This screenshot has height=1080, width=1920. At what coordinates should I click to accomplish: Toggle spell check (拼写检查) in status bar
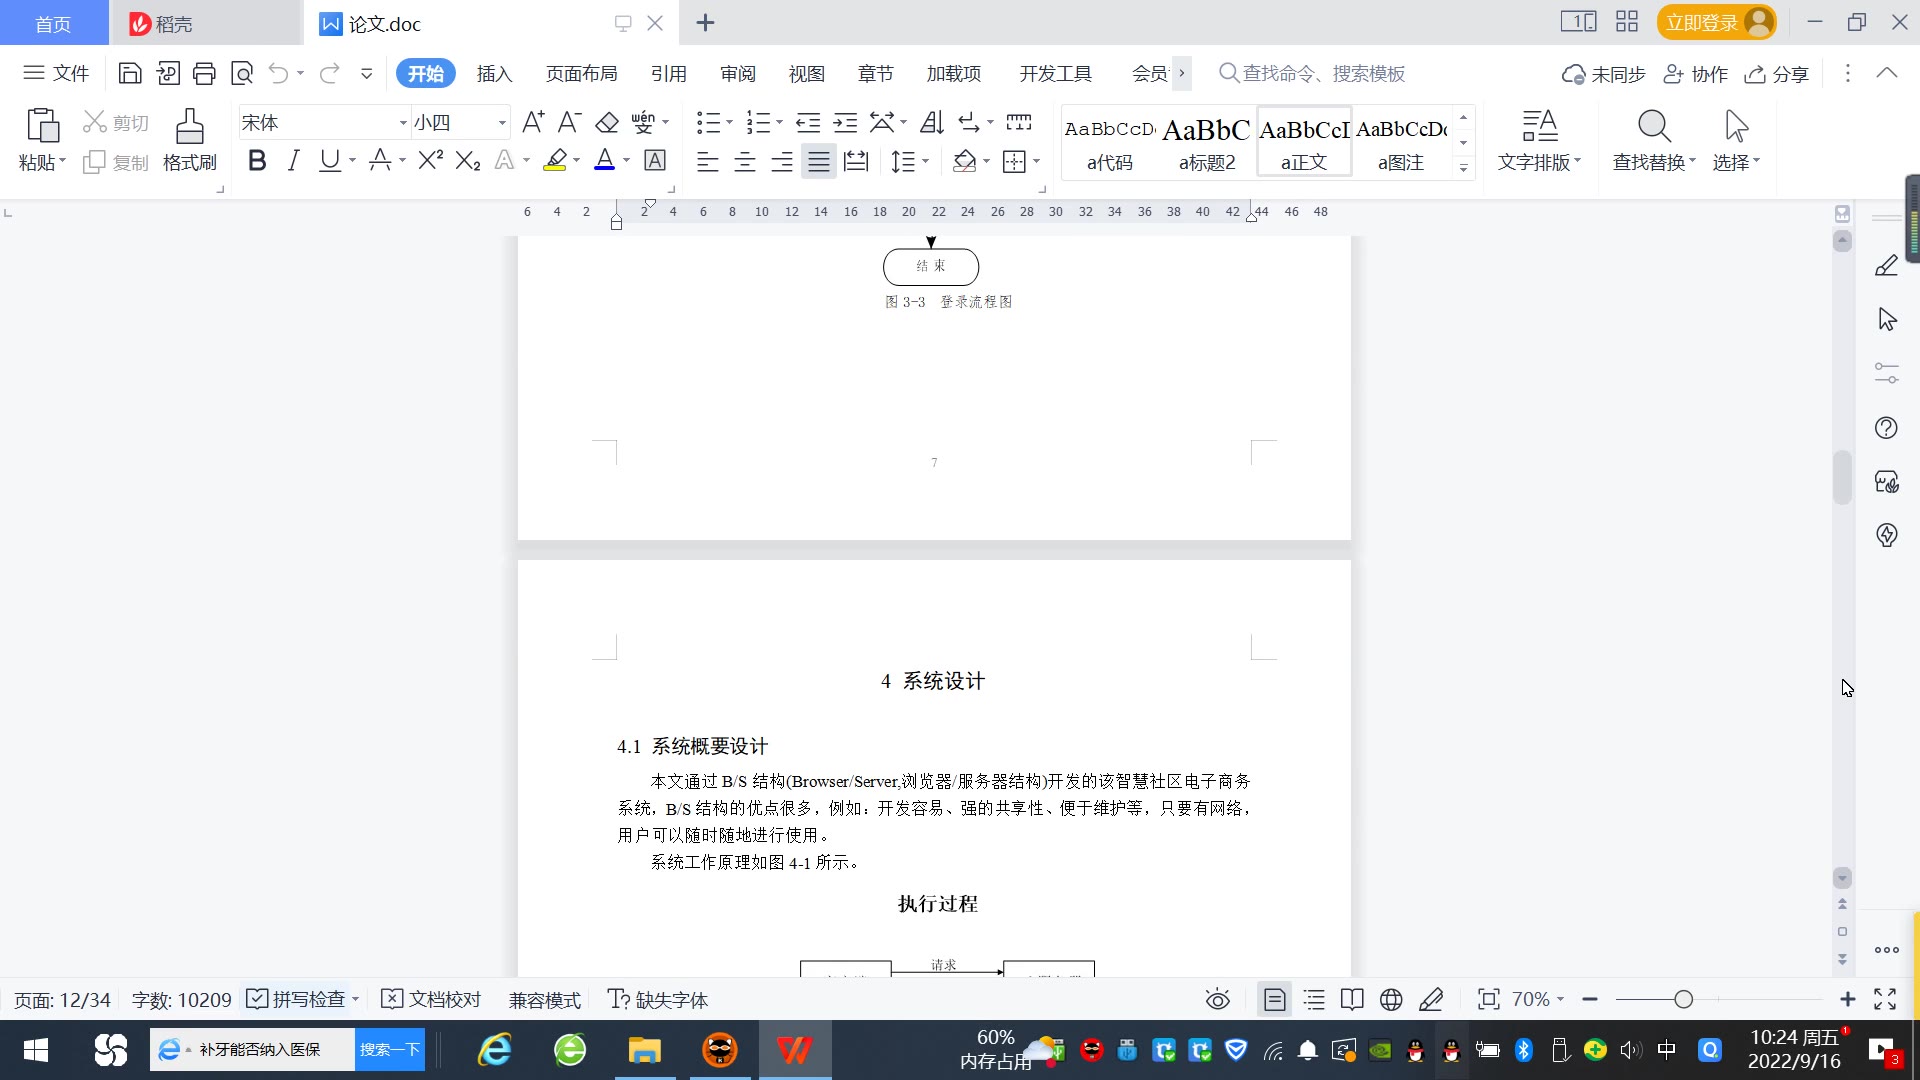297,999
